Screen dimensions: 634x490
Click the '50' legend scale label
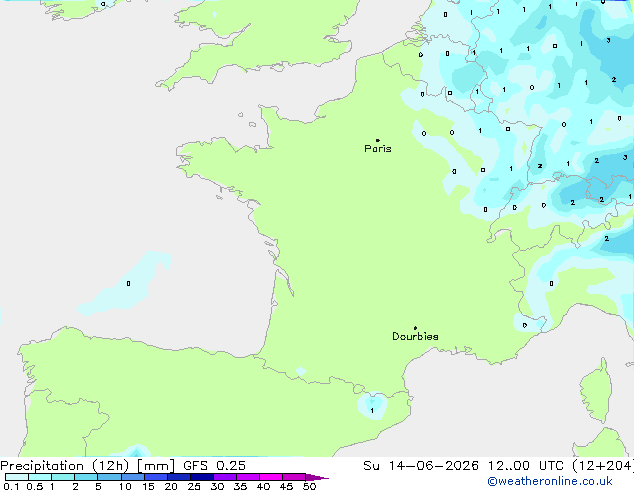[x=310, y=486]
